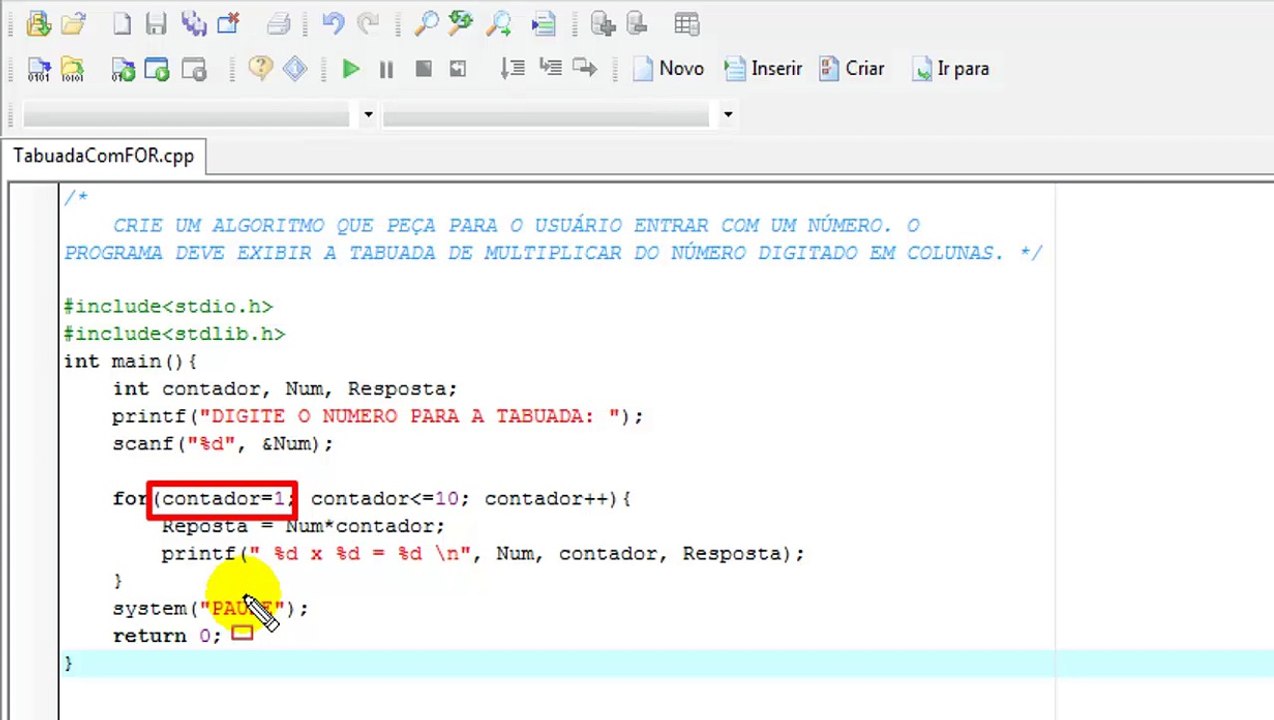Click the scanf("%d", &Num); line

pos(222,444)
